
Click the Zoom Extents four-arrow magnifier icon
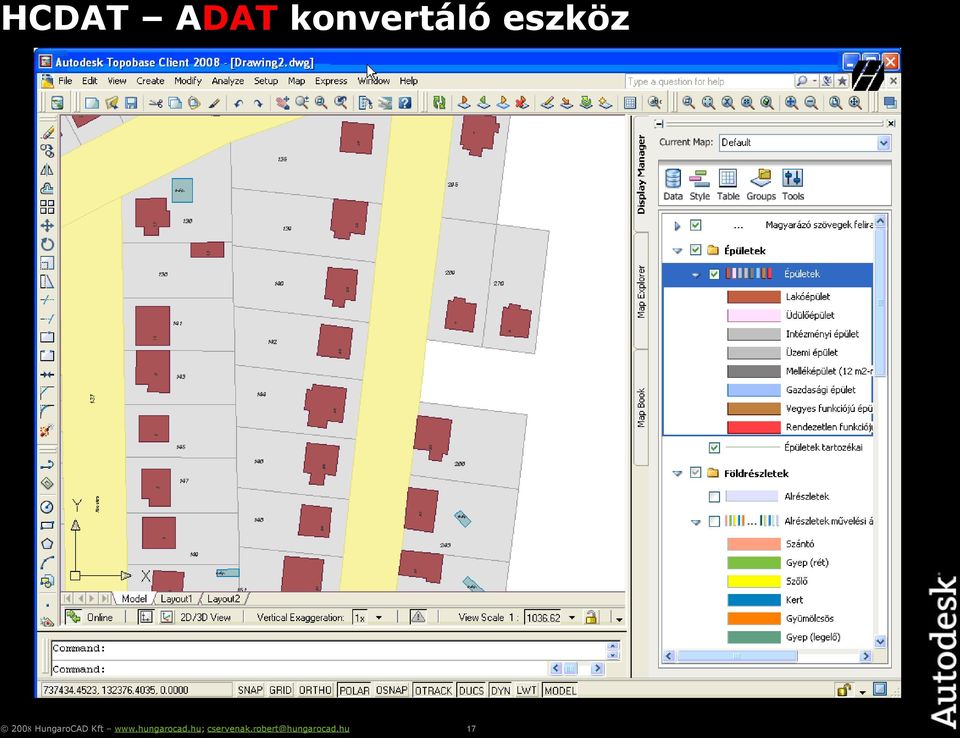pos(855,103)
